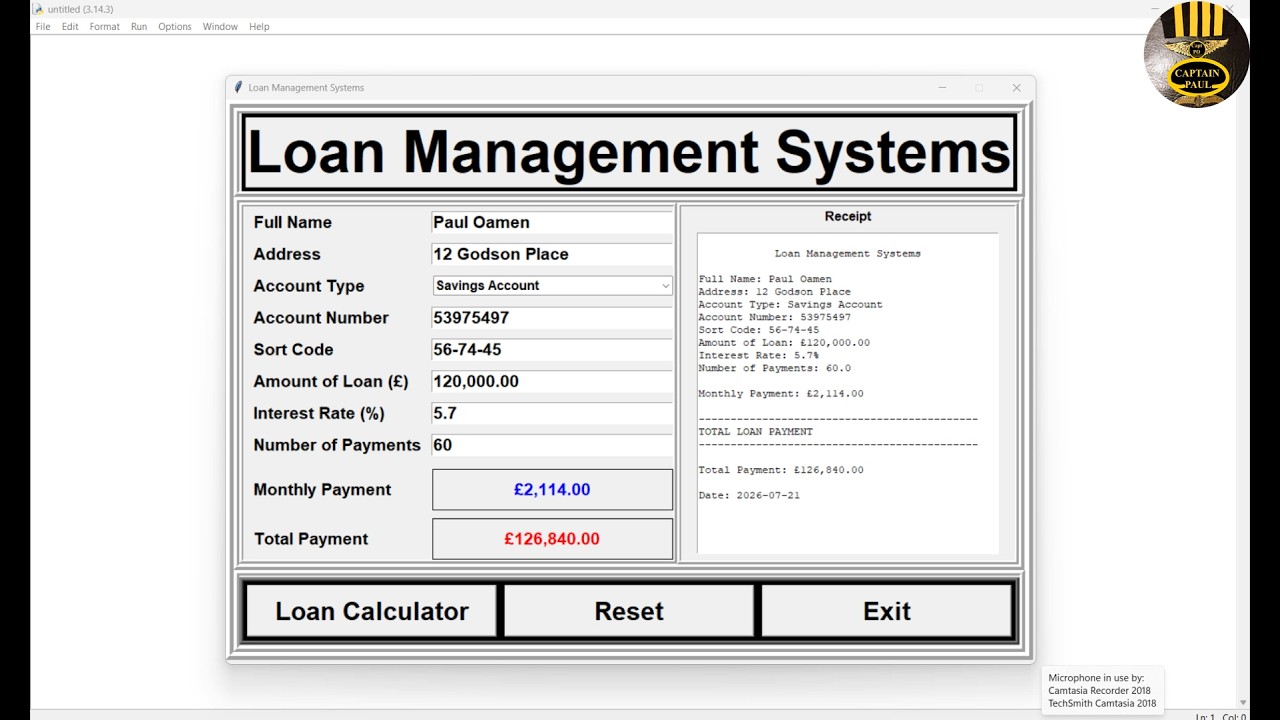The height and width of the screenshot is (720, 1280).
Task: Click the Full Name label
Action: [x=292, y=222]
